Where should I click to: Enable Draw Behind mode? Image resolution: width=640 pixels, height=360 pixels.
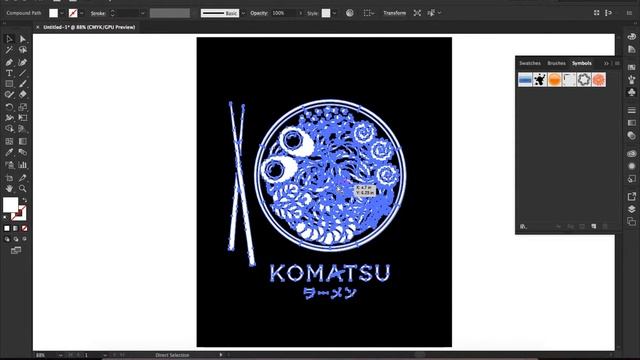point(16,239)
